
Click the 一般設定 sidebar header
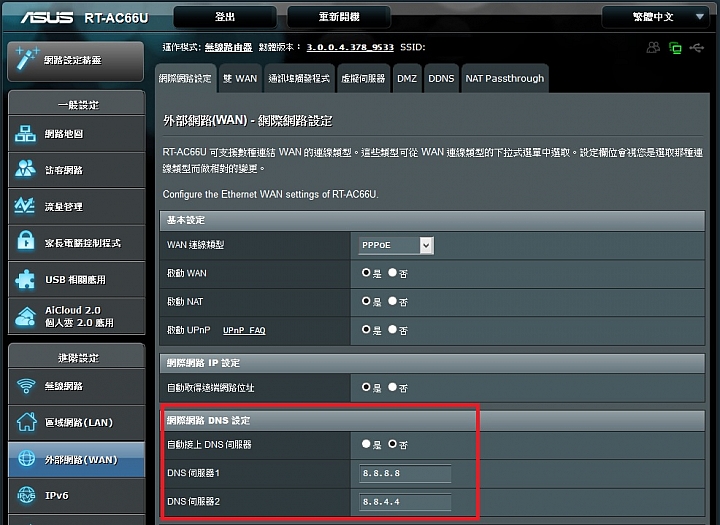pyautogui.click(x=77, y=105)
